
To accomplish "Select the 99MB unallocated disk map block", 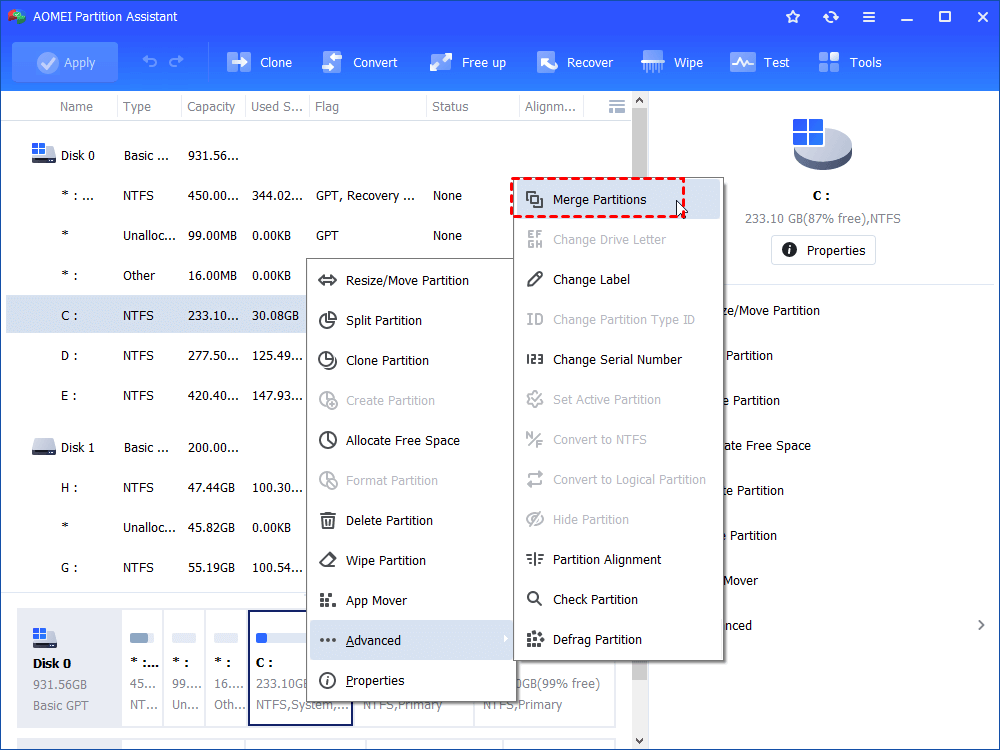I will tap(184, 668).
